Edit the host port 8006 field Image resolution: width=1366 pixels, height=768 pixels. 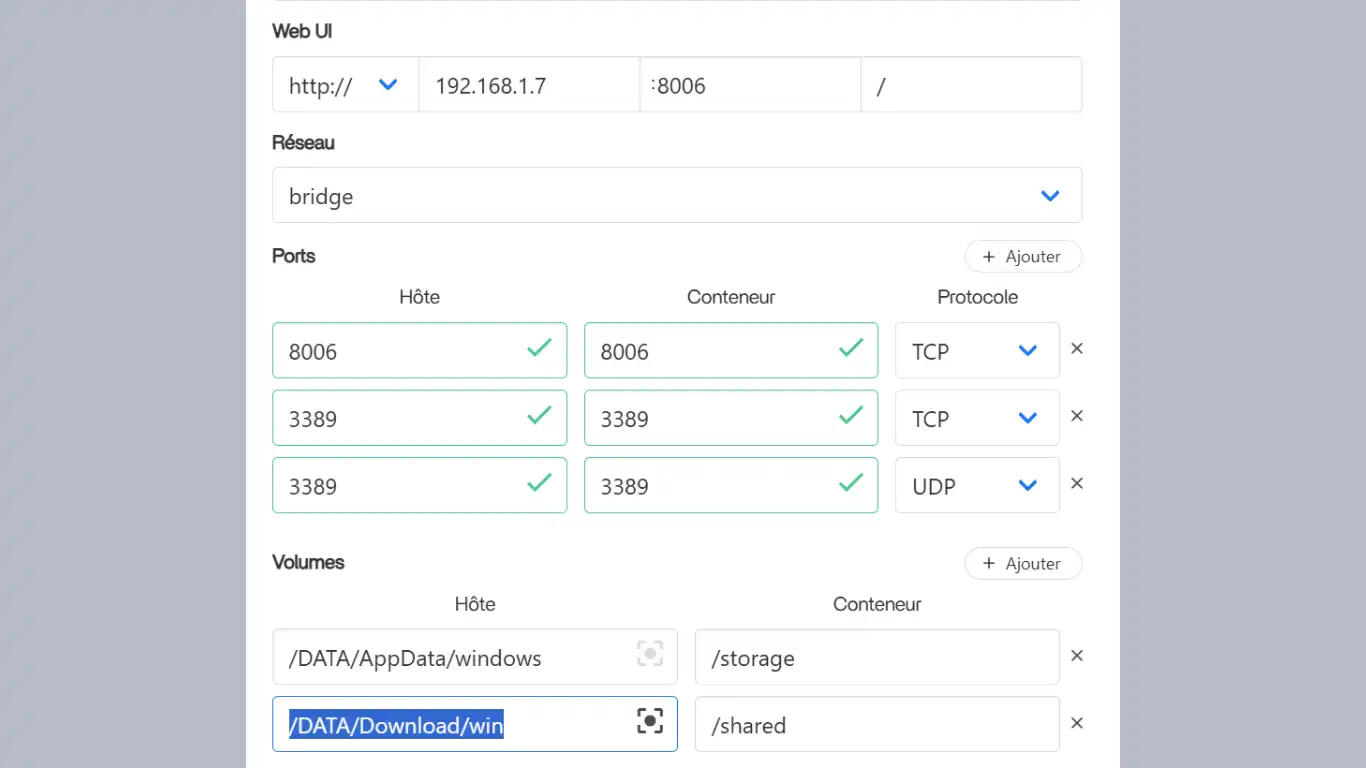coord(400,351)
